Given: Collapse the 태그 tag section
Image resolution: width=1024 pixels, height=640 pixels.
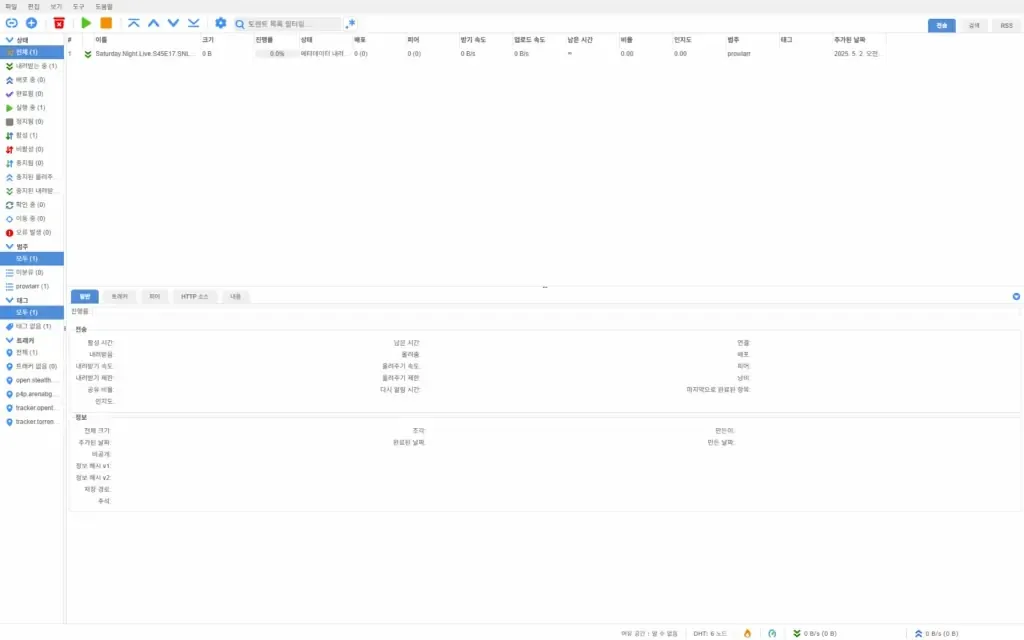Looking at the screenshot, I should point(10,300).
